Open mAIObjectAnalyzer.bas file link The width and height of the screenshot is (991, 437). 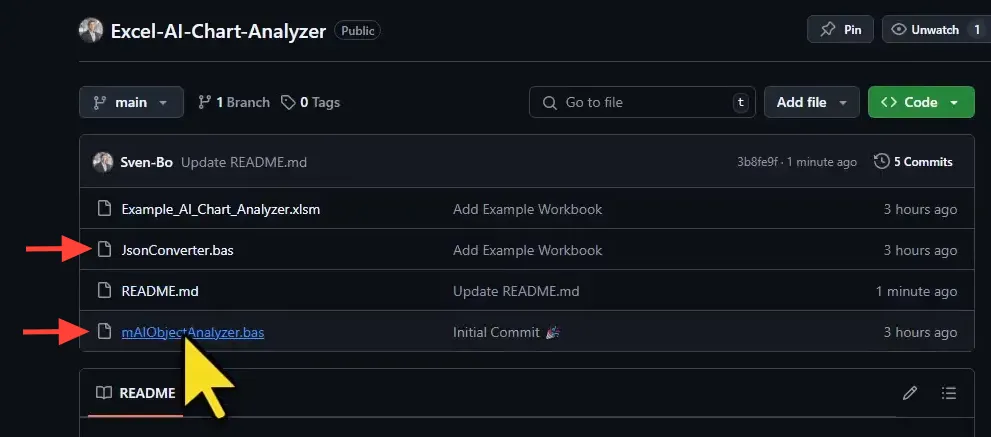pyautogui.click(x=192, y=332)
